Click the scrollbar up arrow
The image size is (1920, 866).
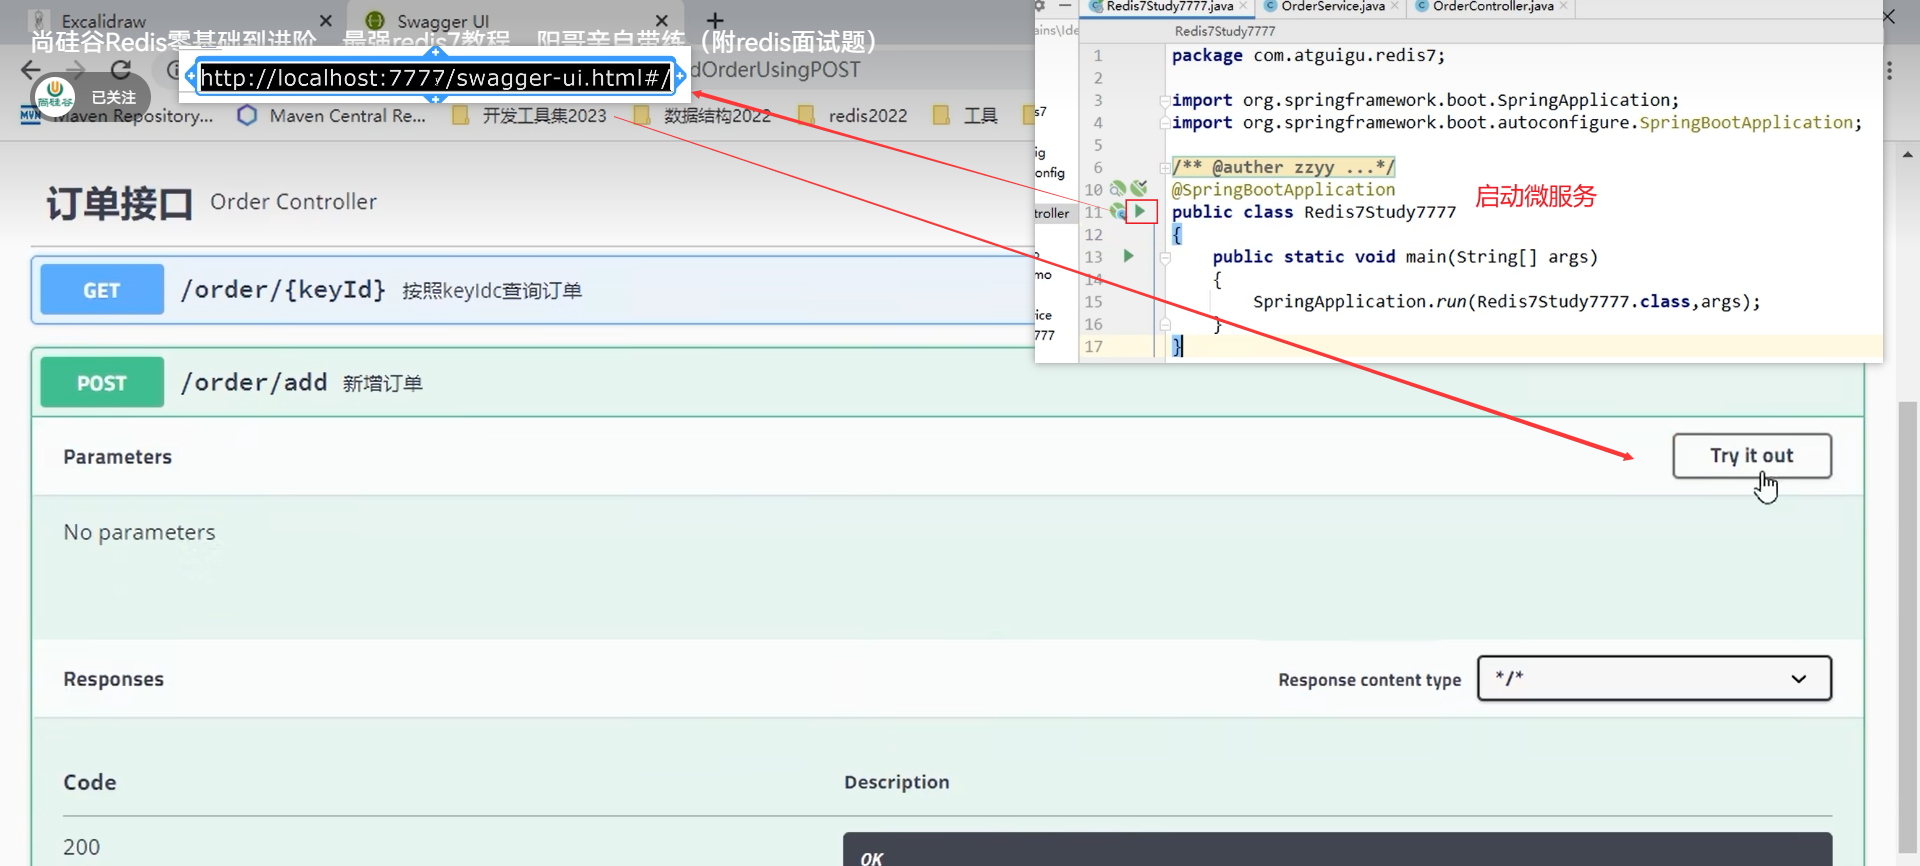[1908, 155]
